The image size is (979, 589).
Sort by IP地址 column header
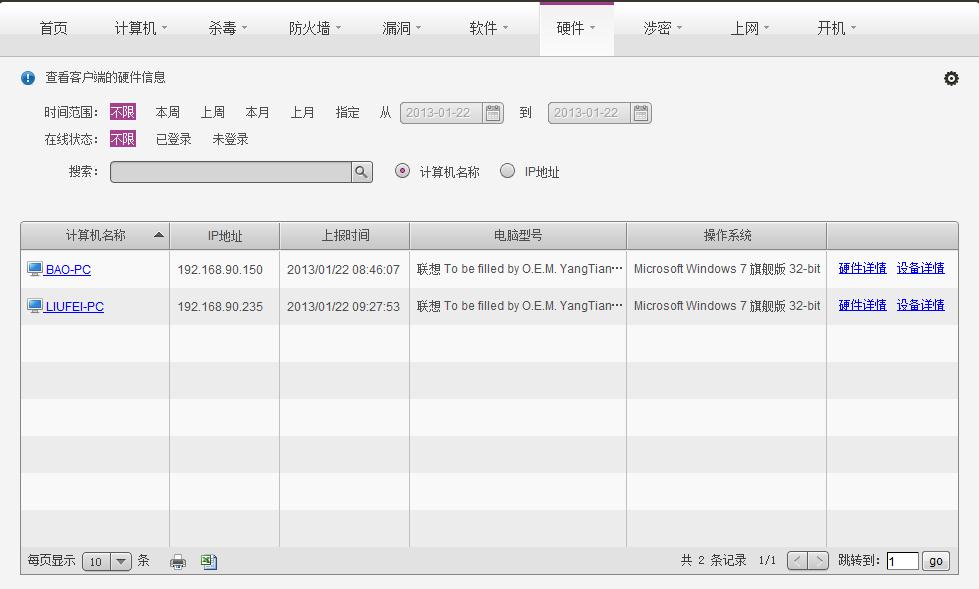225,235
